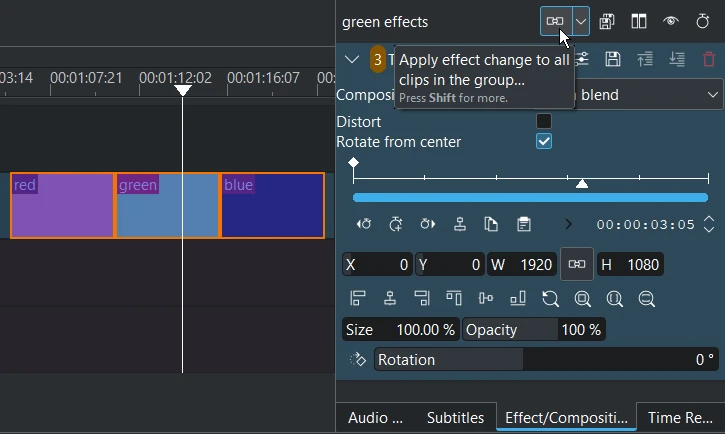The width and height of the screenshot is (725, 434).
Task: Go to previous keyframe
Action: tap(364, 224)
